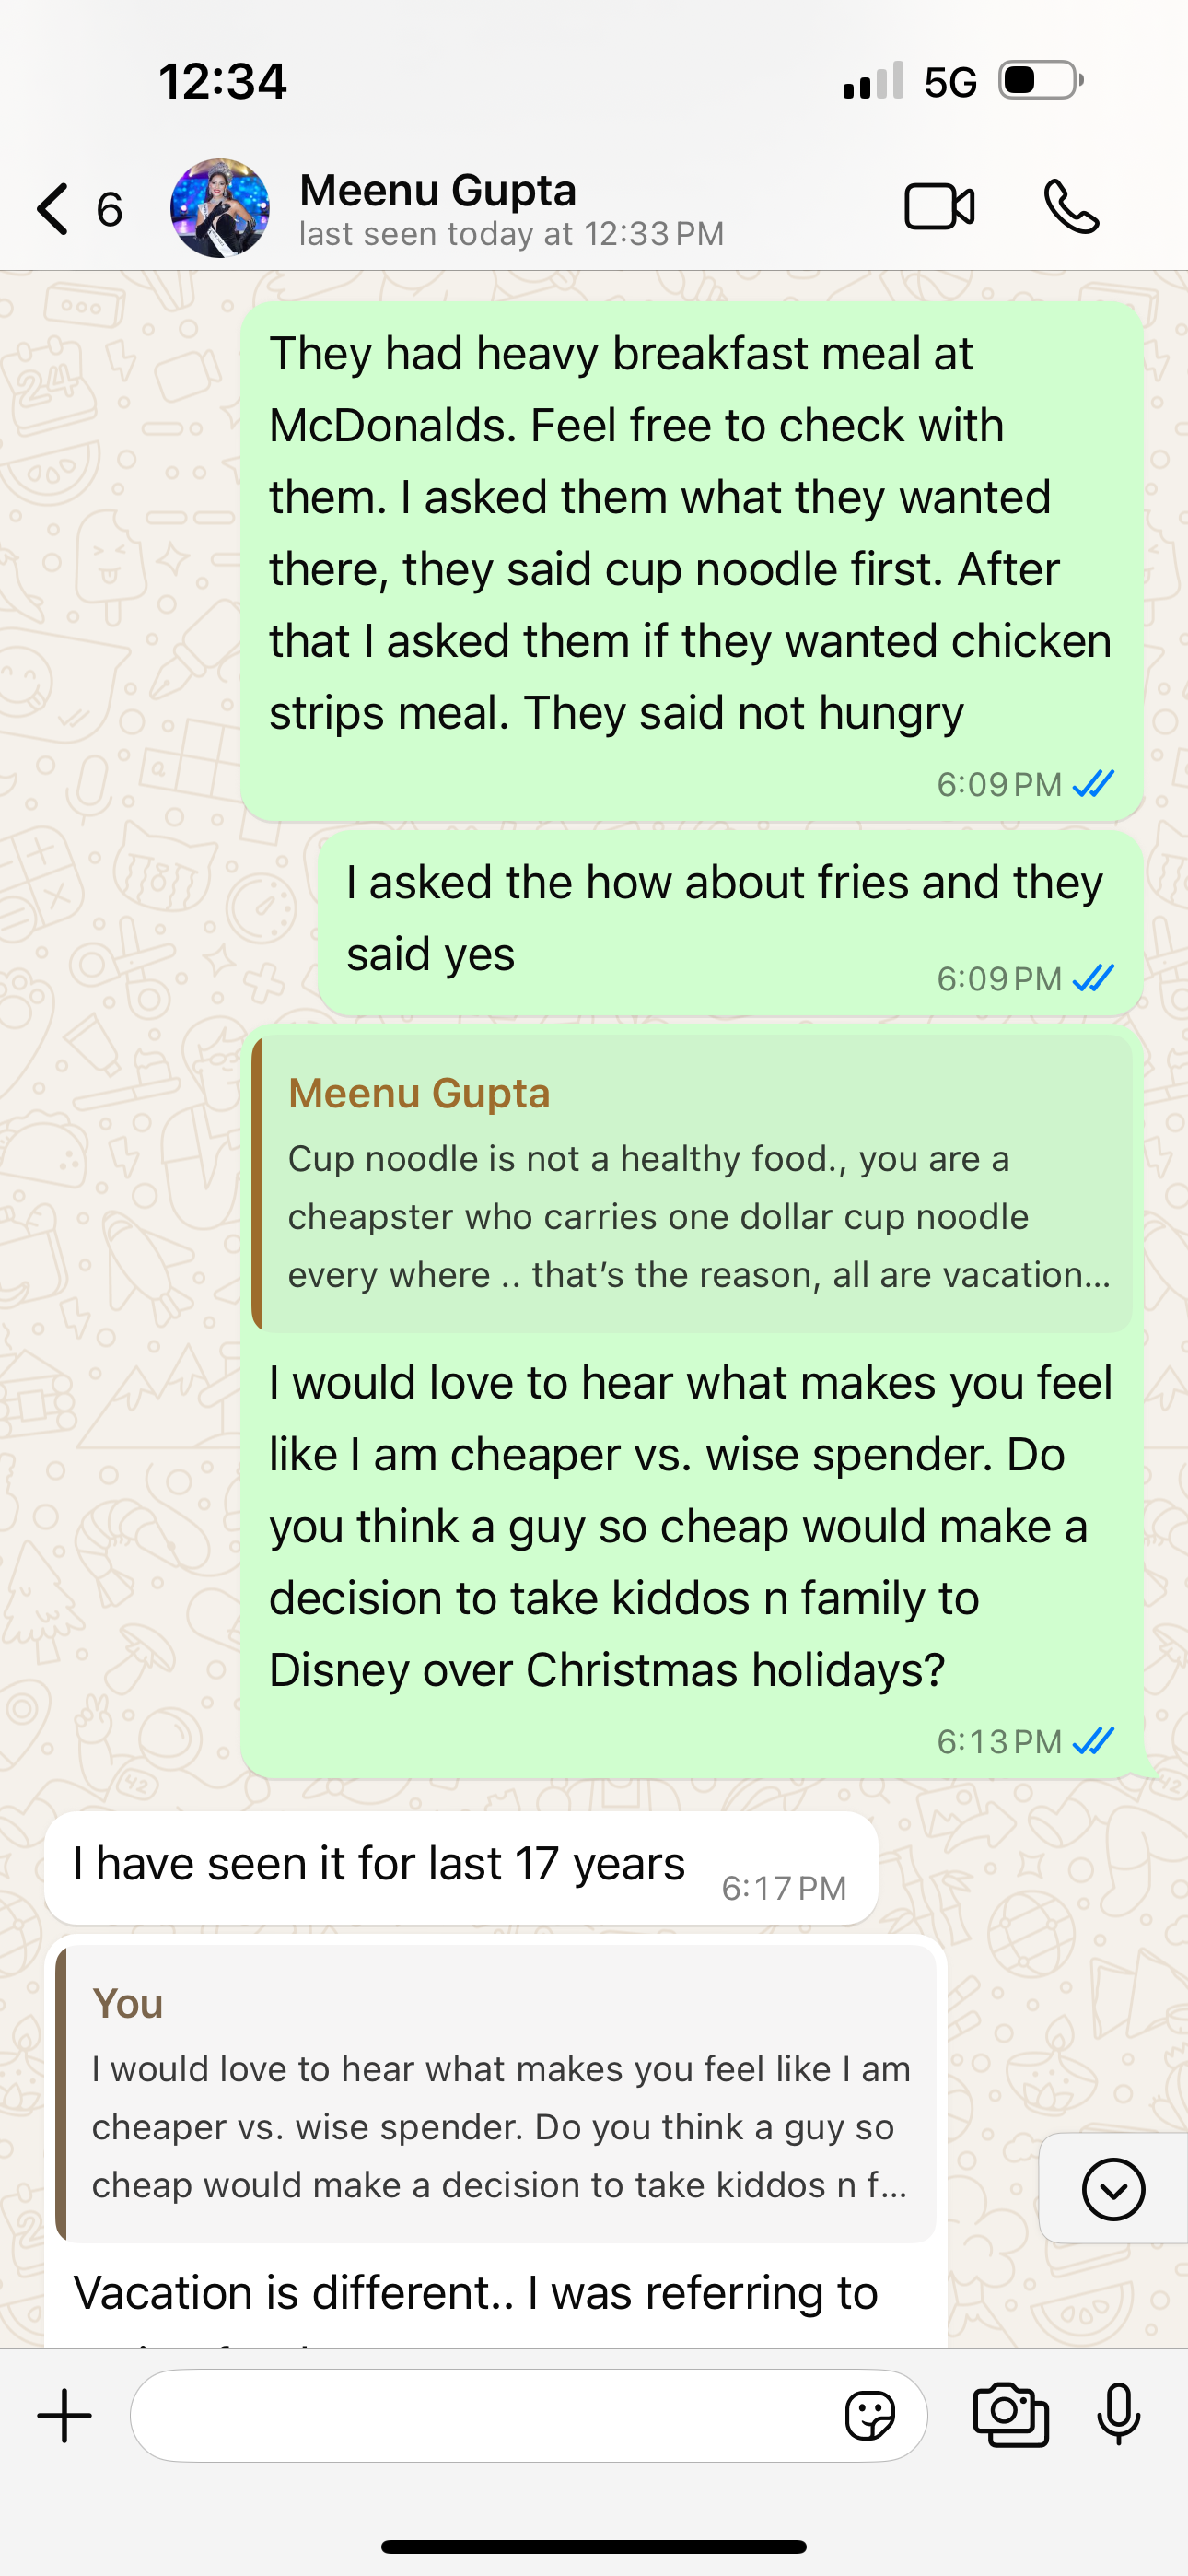This screenshot has height=2576, width=1188.
Task: Tap the blue read ticks at 6:13 PM
Action: coord(1093,1741)
